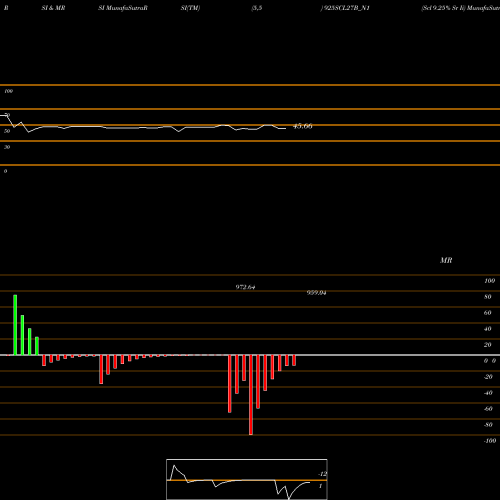
Task: Click the MR indicator label
Action: pyautogui.click(x=446, y=260)
